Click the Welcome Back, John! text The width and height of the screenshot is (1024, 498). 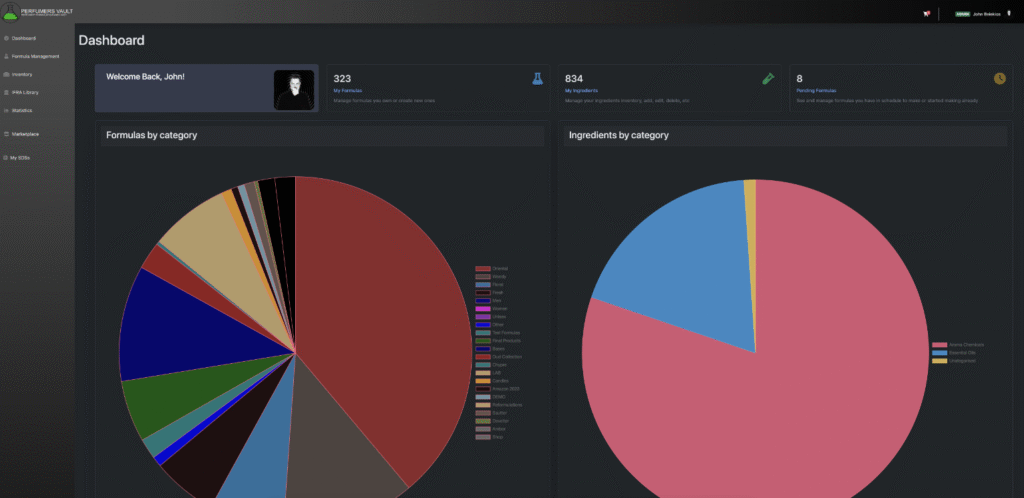(145, 77)
